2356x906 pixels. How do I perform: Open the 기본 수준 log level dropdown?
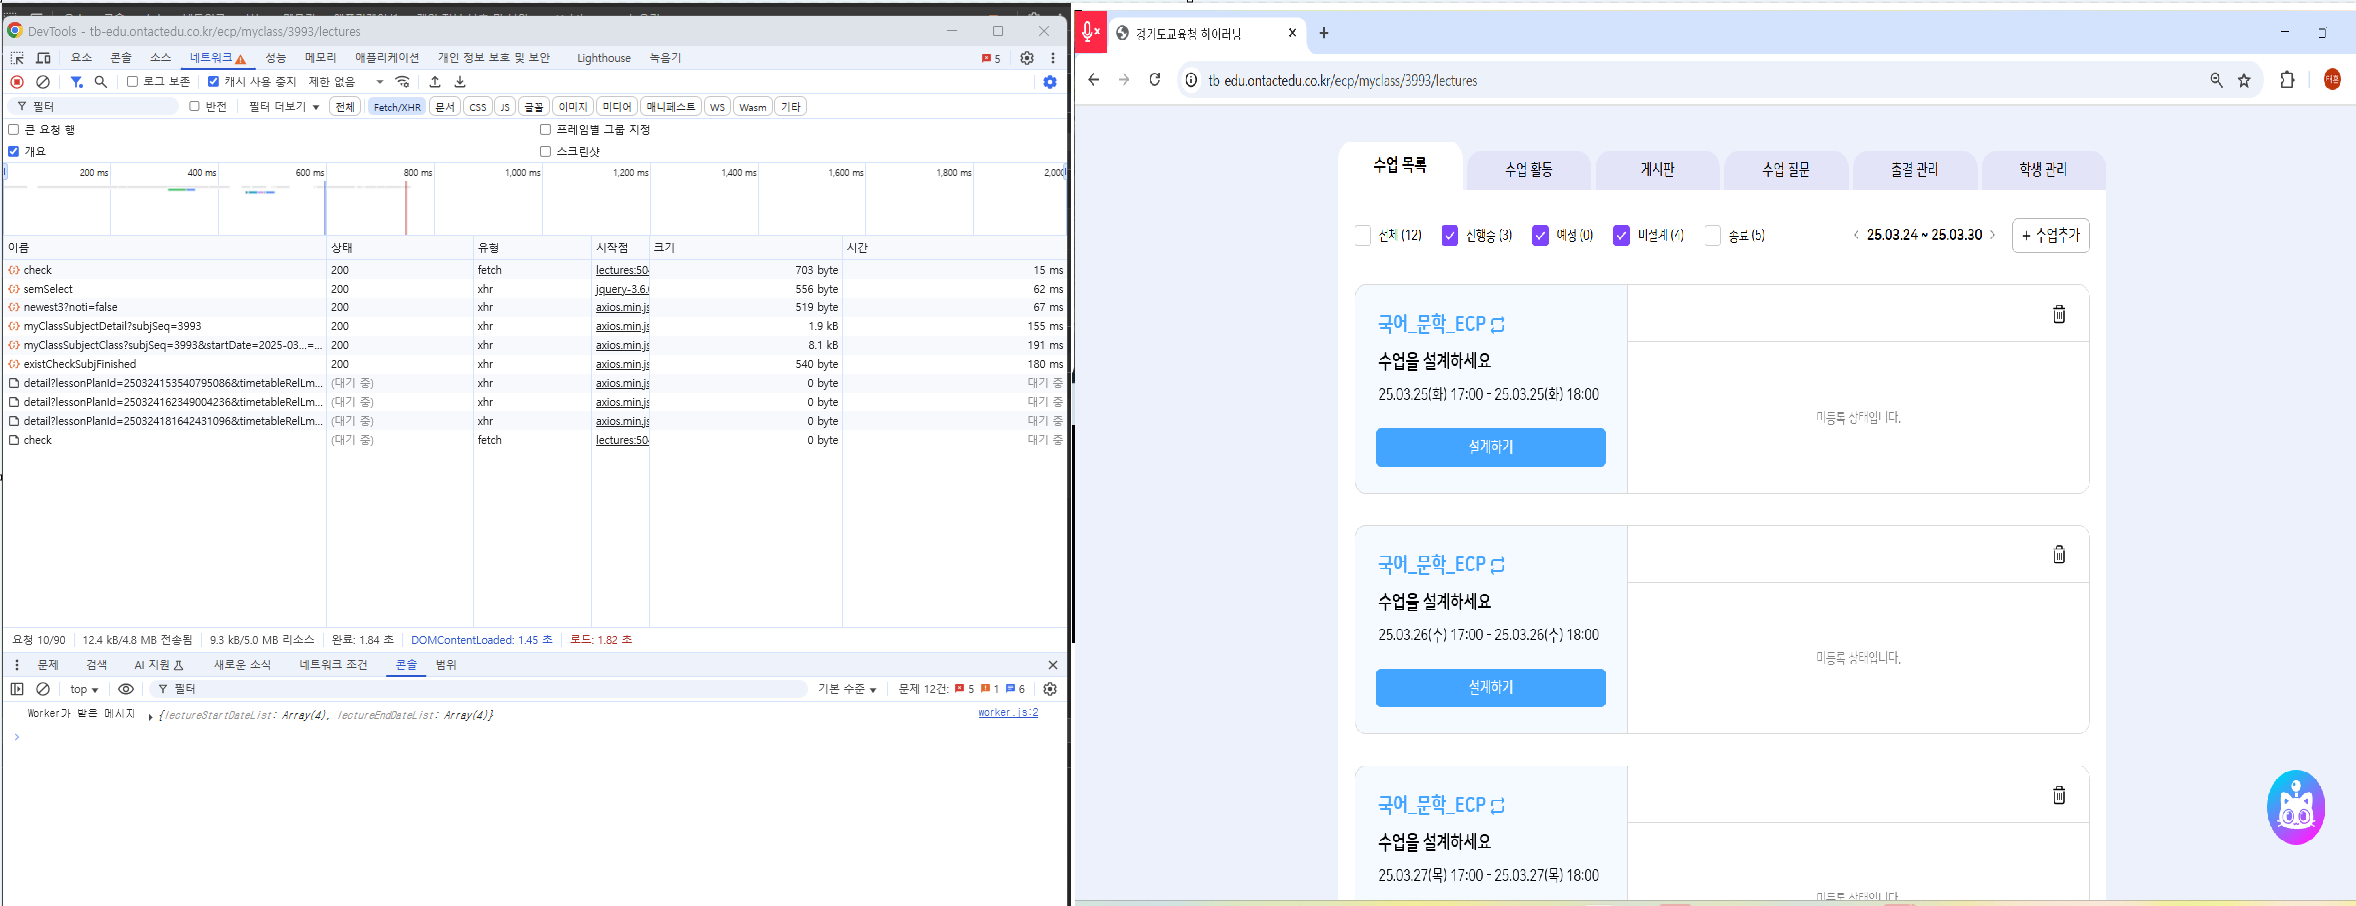click(x=846, y=689)
